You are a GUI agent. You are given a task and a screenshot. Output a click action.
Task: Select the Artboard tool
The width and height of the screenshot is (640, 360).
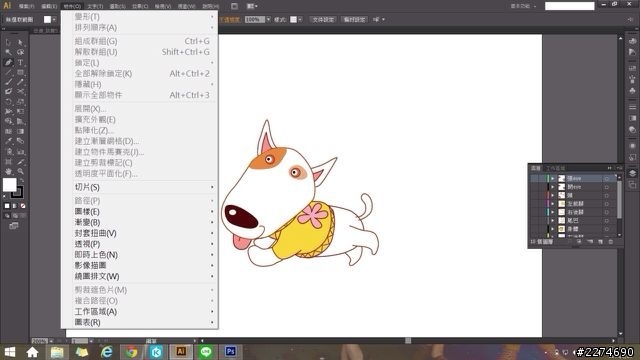[x=8, y=162]
